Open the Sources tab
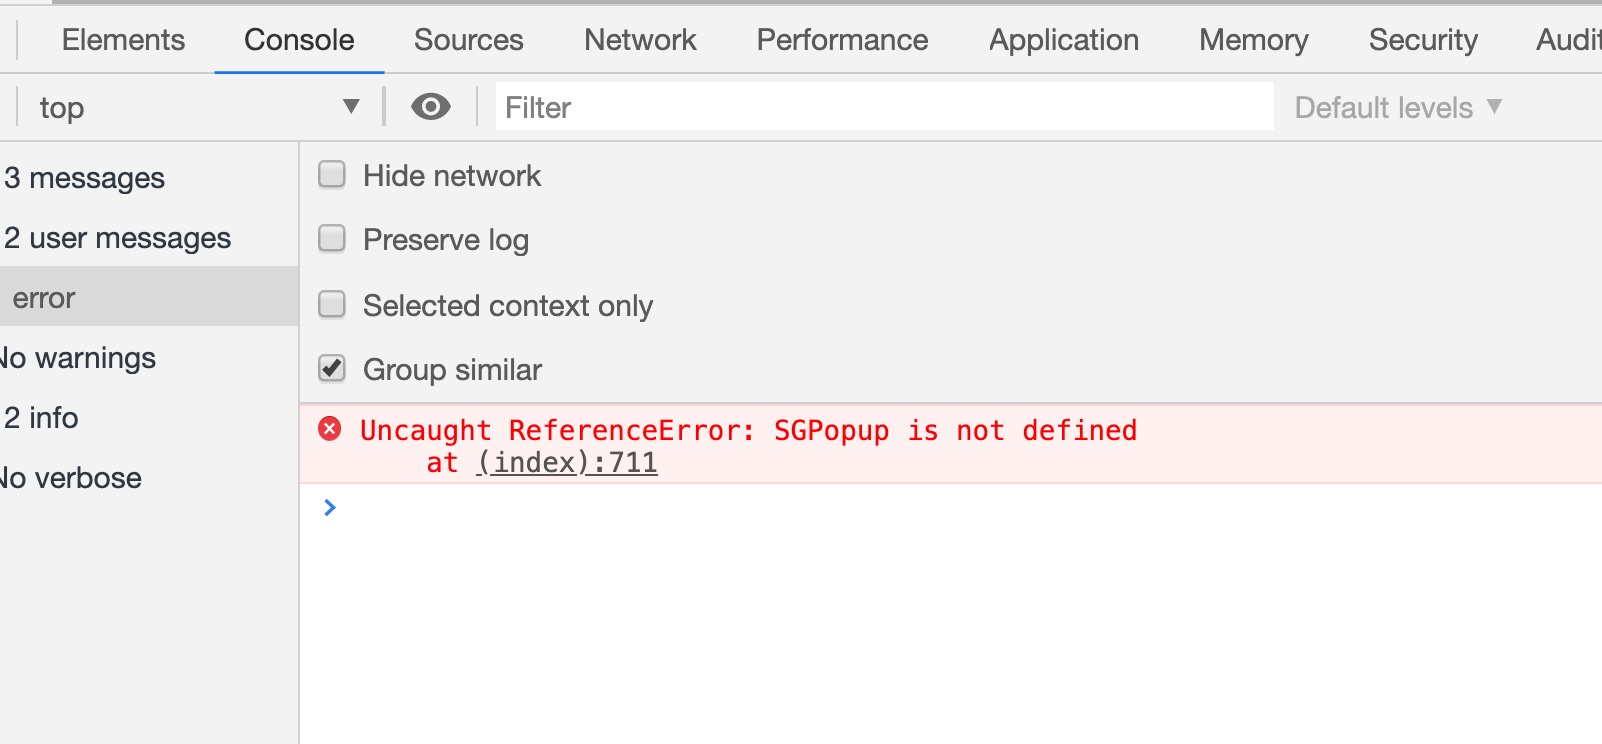This screenshot has height=744, width=1602. point(469,40)
